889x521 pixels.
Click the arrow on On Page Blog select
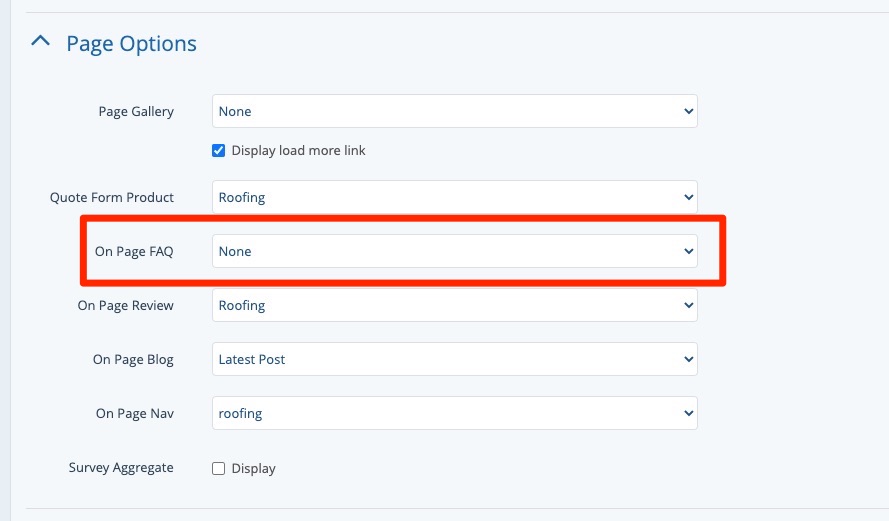pyautogui.click(x=688, y=359)
